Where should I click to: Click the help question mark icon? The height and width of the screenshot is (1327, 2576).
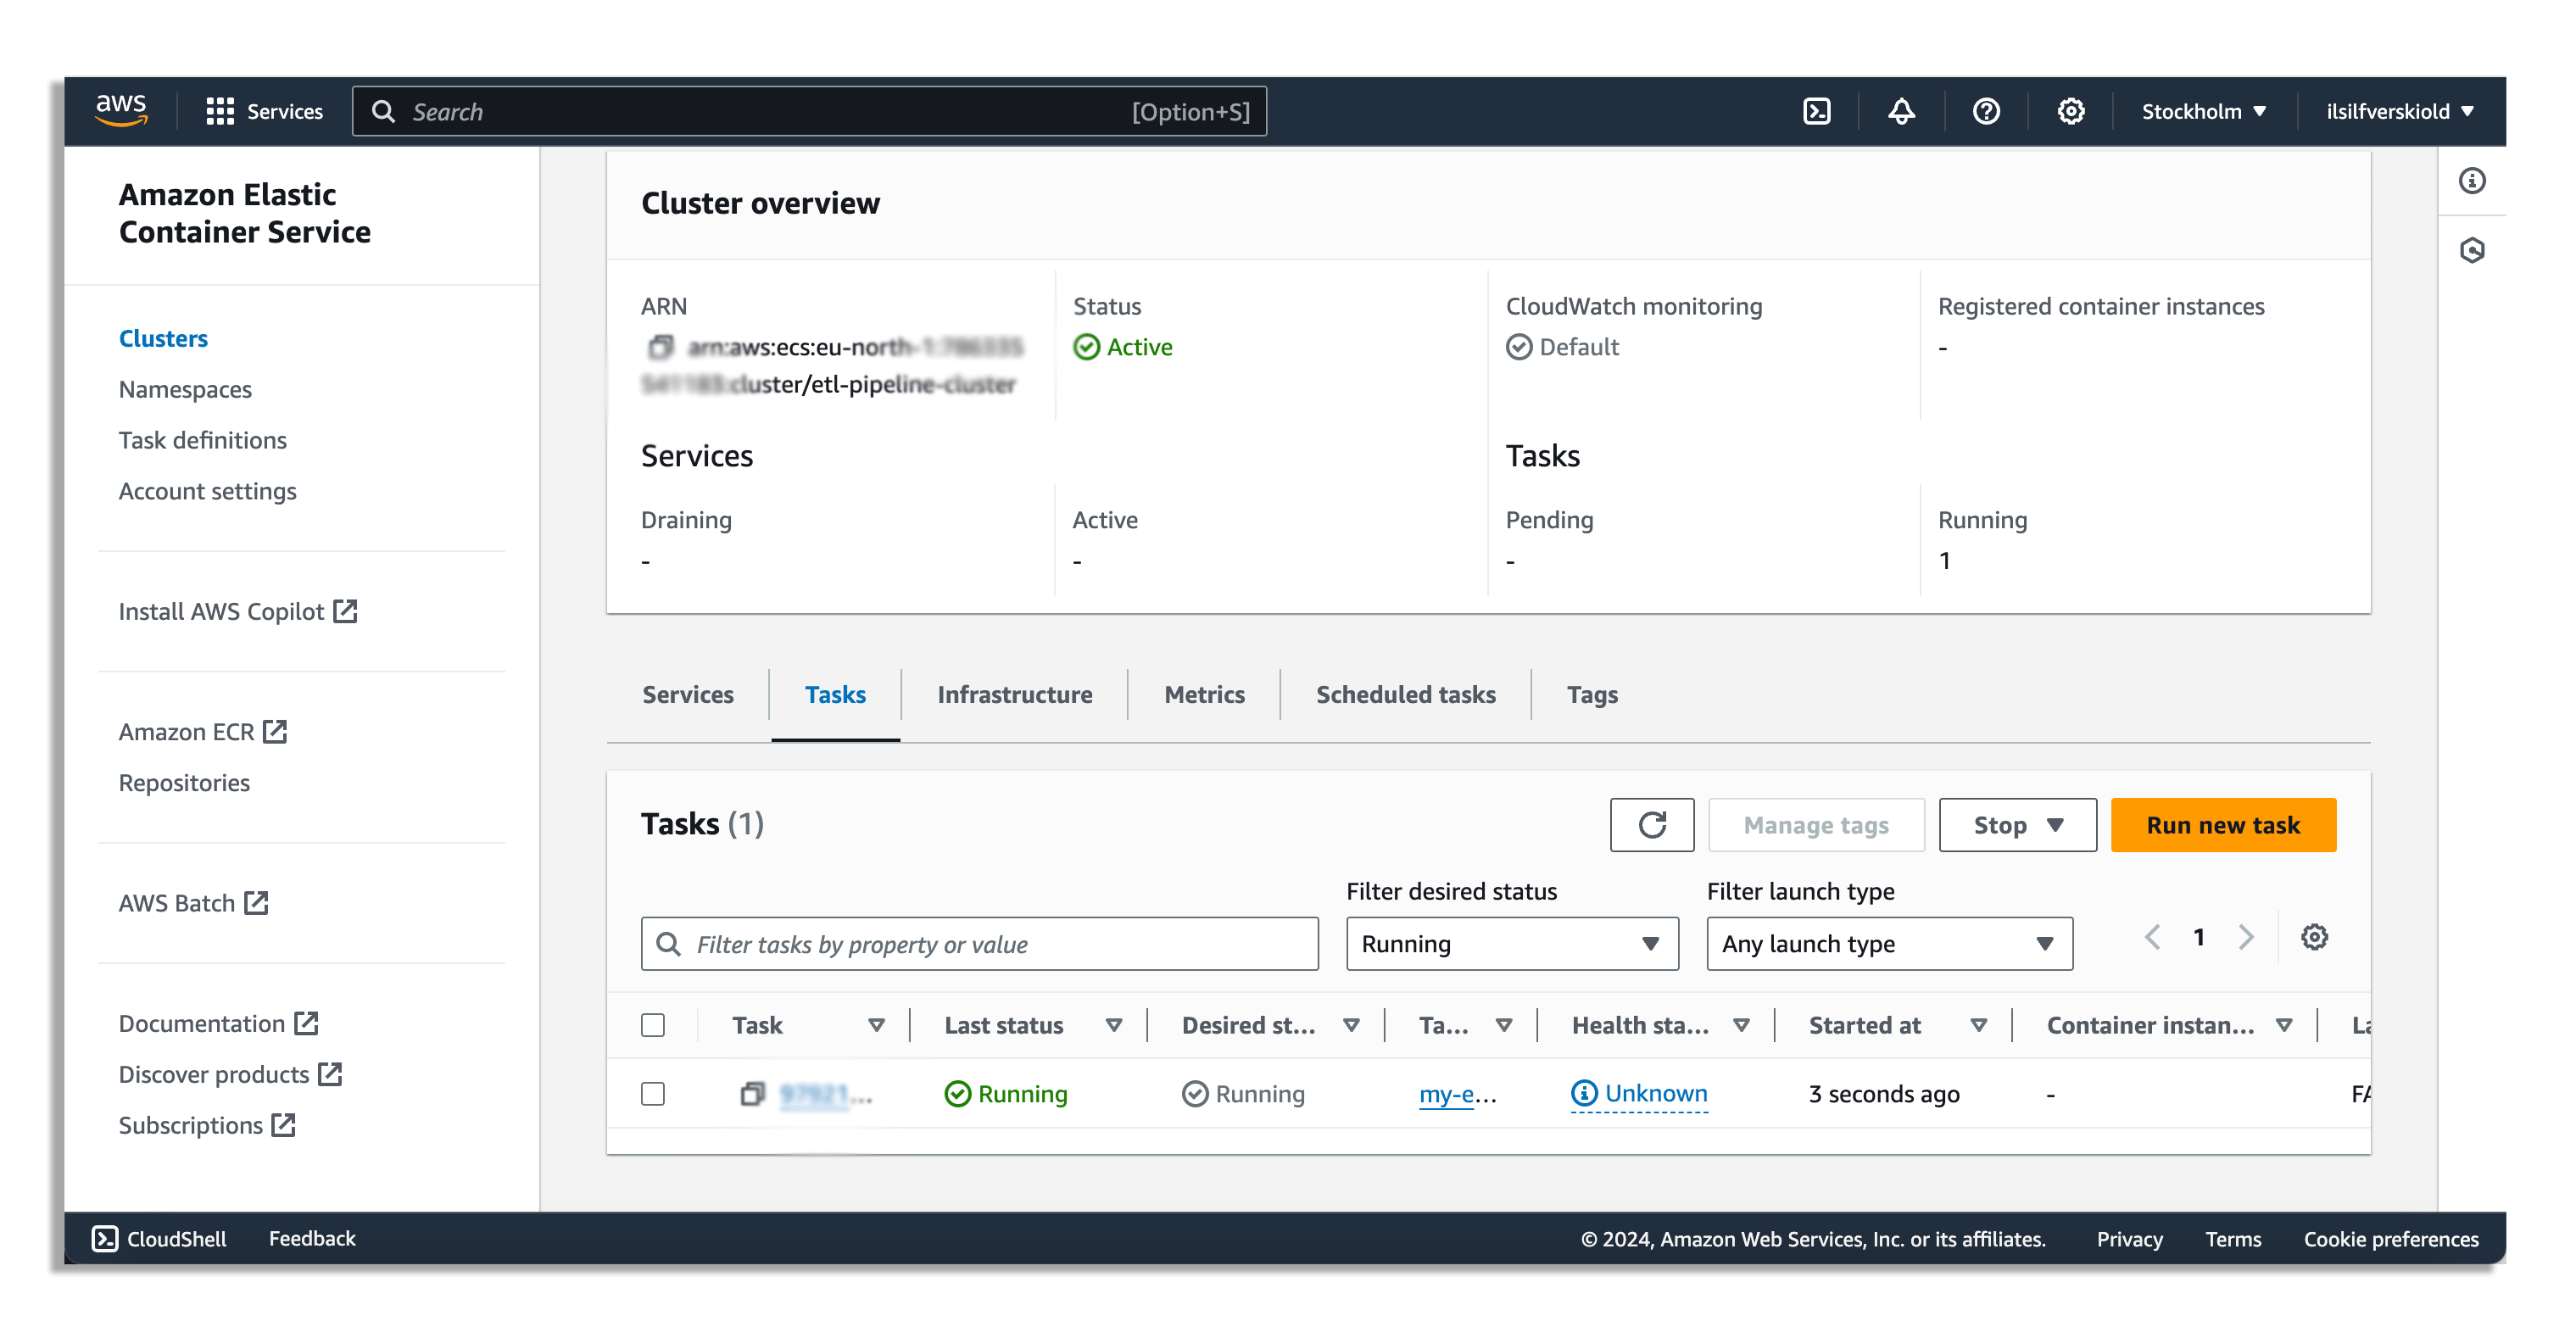click(1986, 111)
